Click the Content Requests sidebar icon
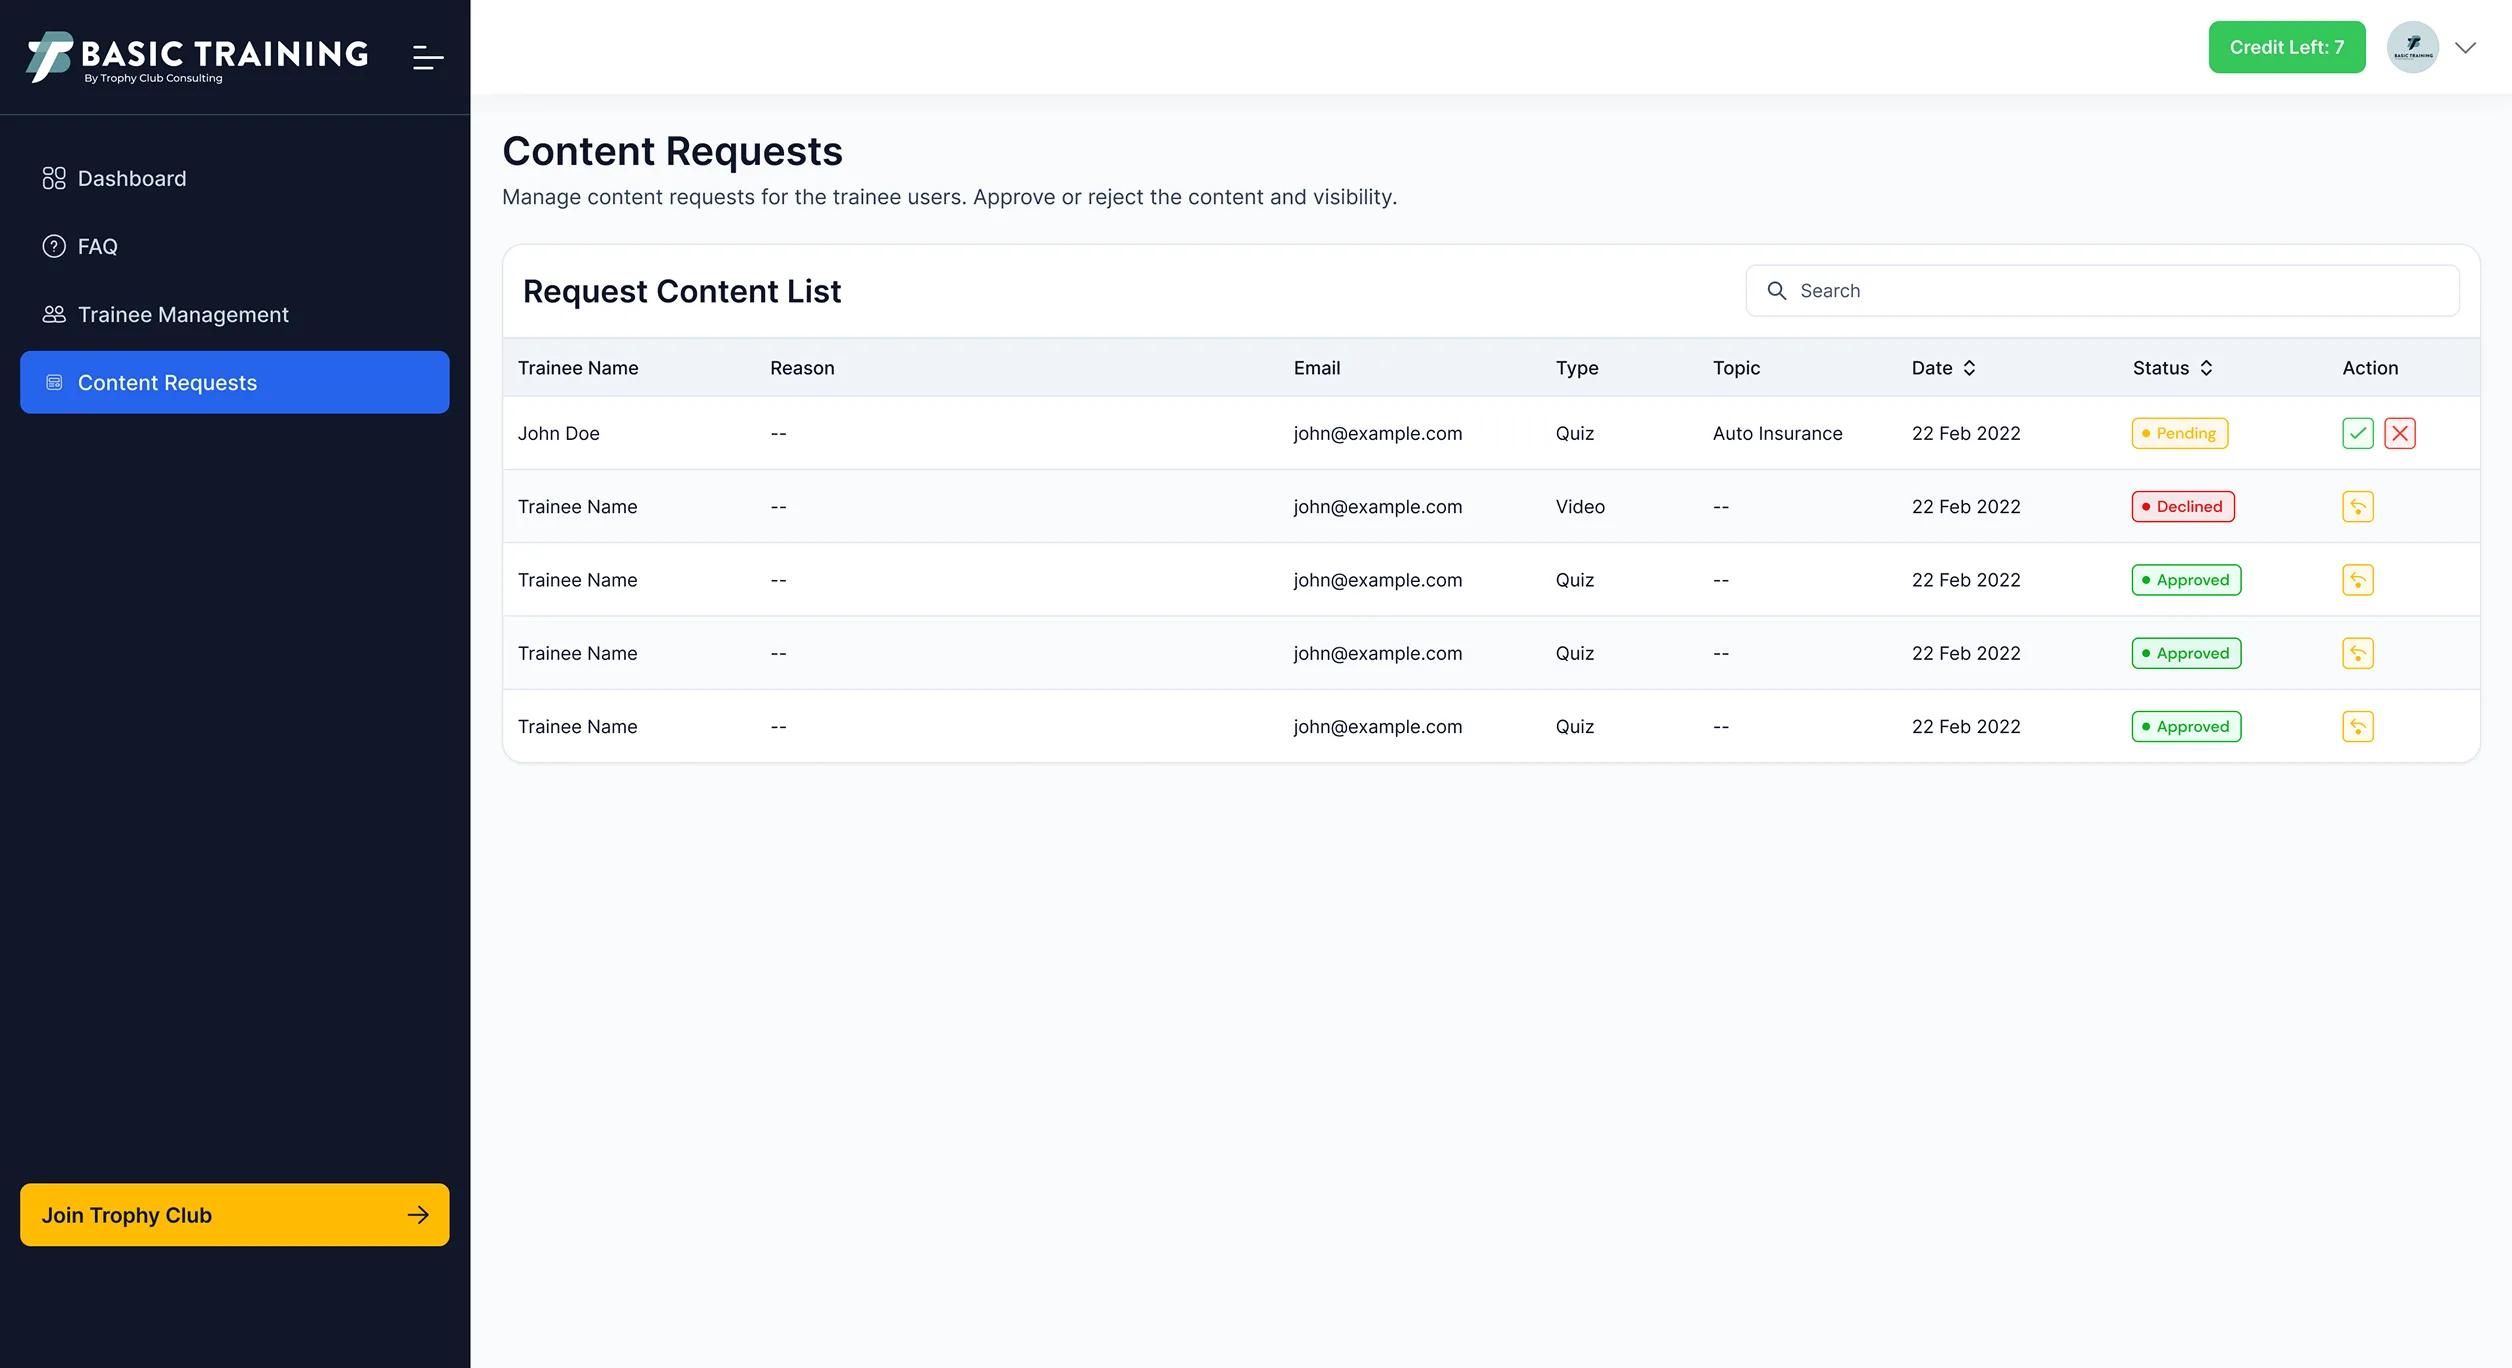 [54, 382]
